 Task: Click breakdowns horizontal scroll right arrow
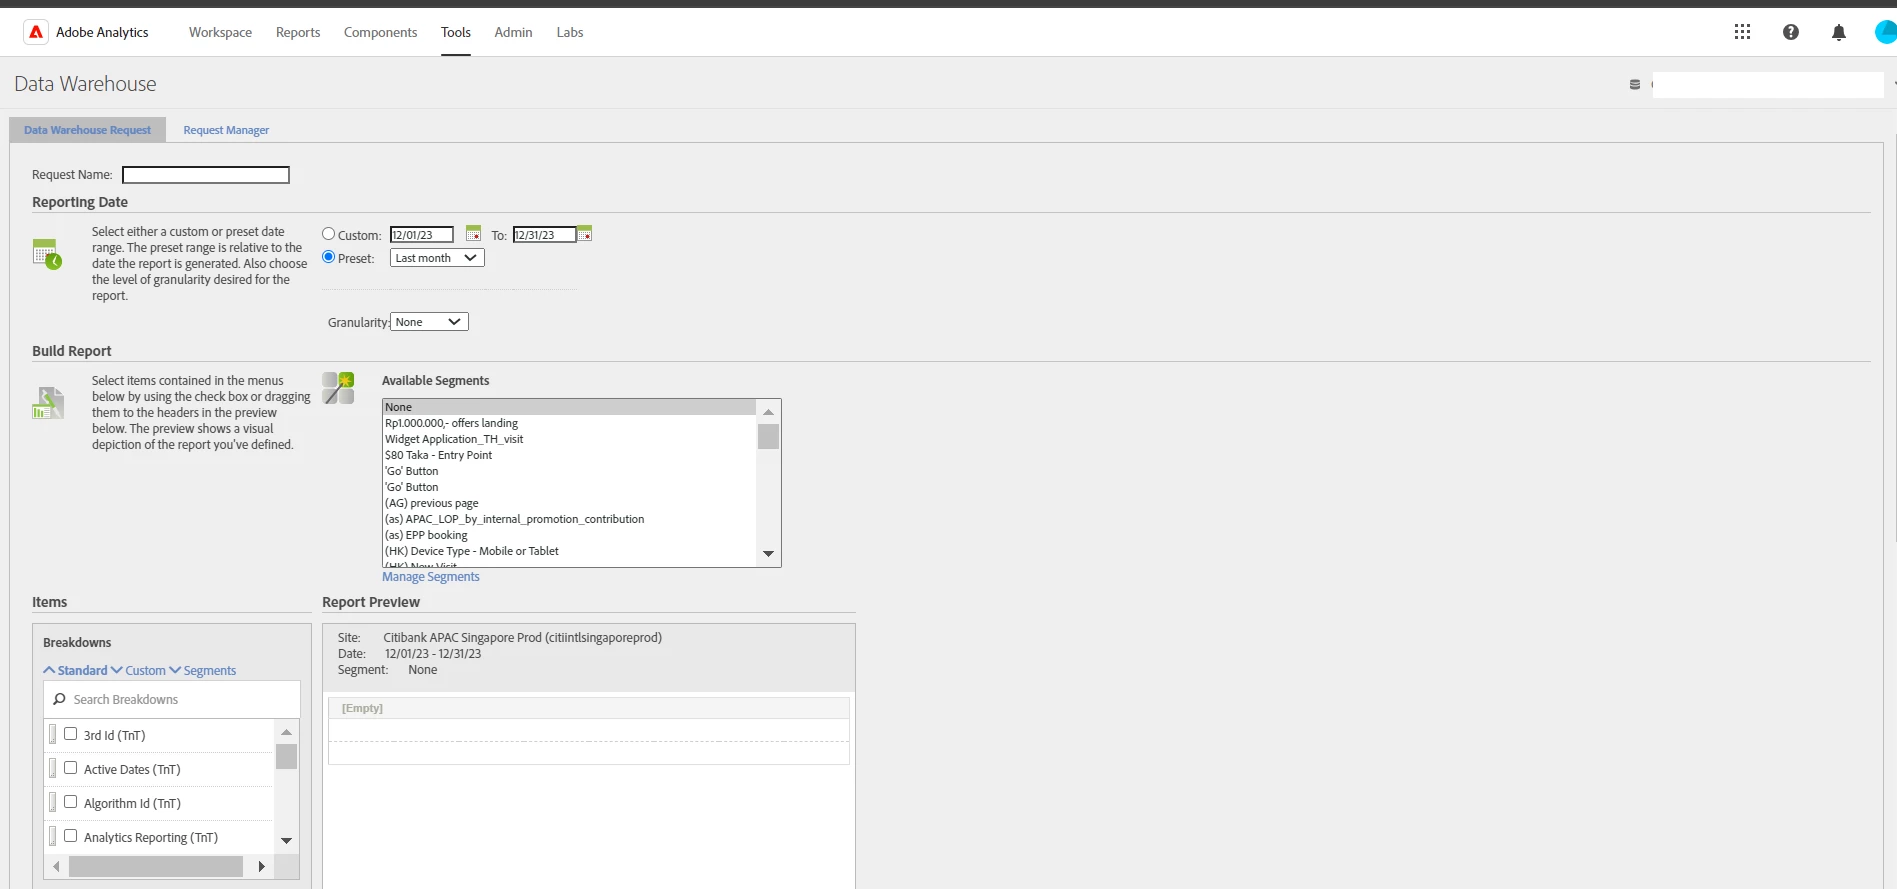point(262,867)
